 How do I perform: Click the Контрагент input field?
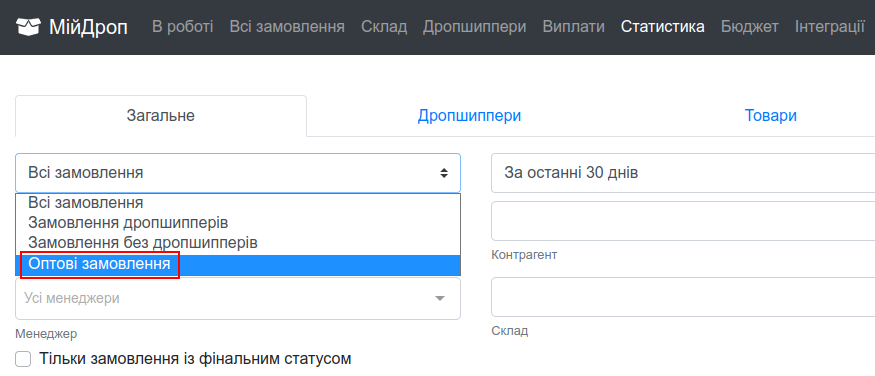pyautogui.click(x=683, y=221)
